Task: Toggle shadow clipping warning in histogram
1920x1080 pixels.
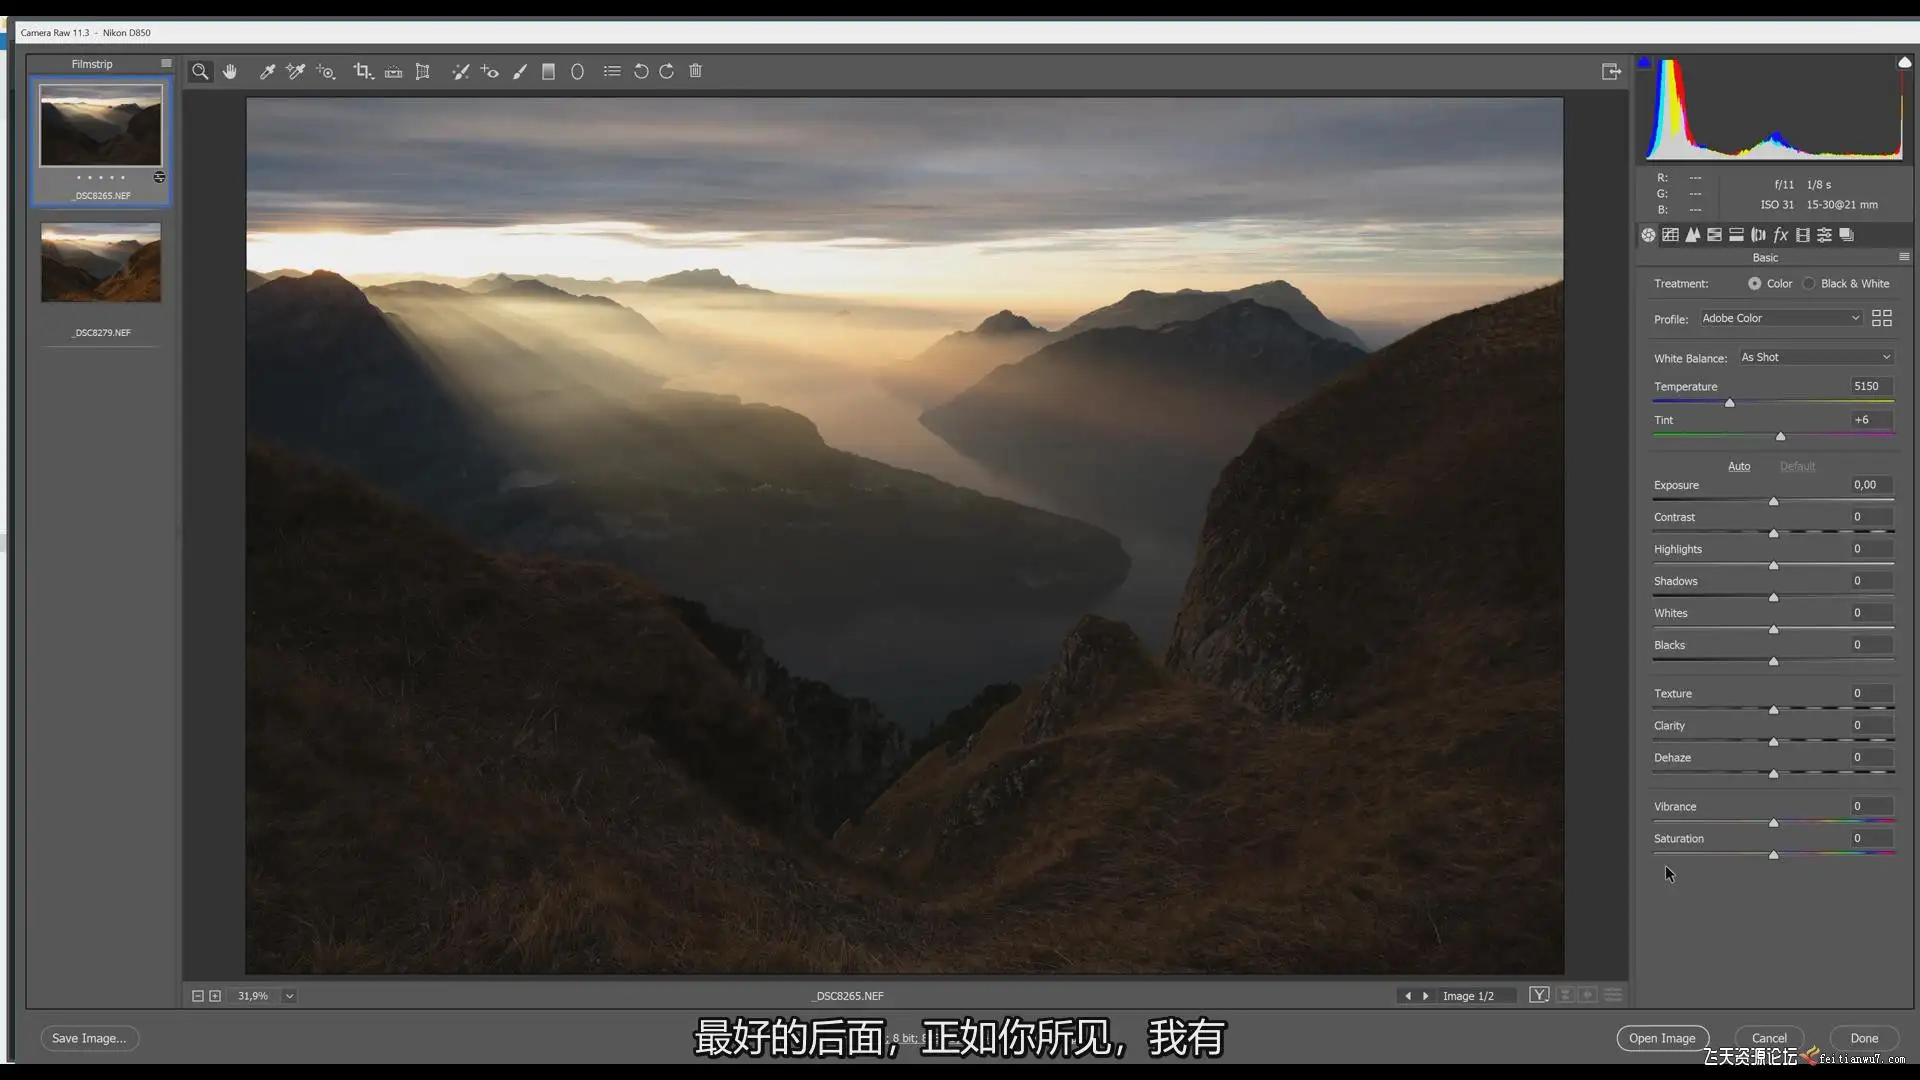Action: pos(1644,63)
